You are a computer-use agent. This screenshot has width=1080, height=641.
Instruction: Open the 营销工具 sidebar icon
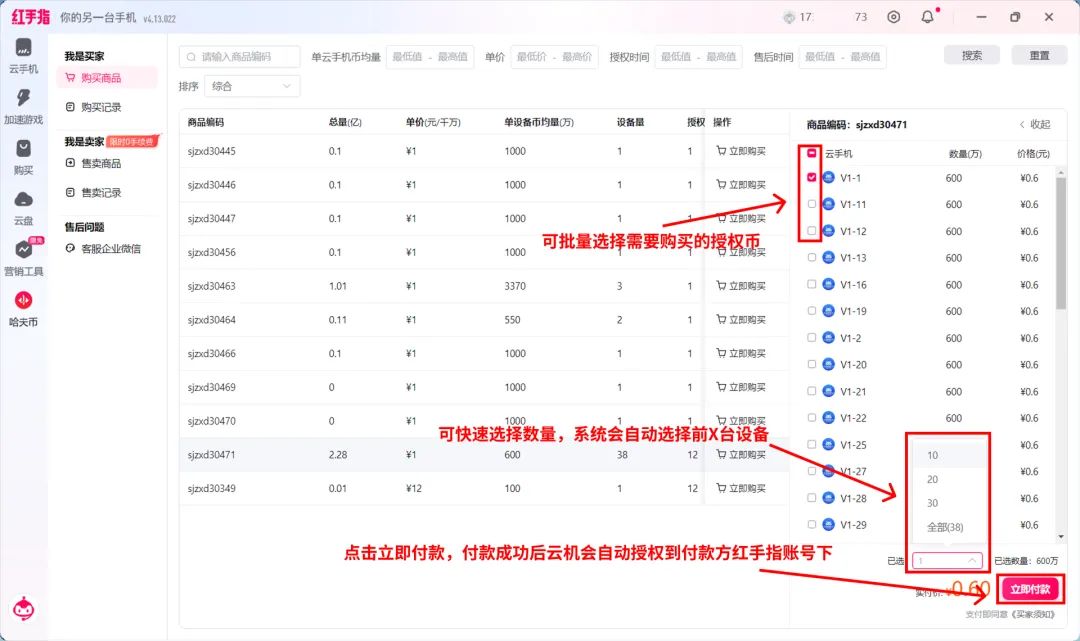tap(23, 249)
